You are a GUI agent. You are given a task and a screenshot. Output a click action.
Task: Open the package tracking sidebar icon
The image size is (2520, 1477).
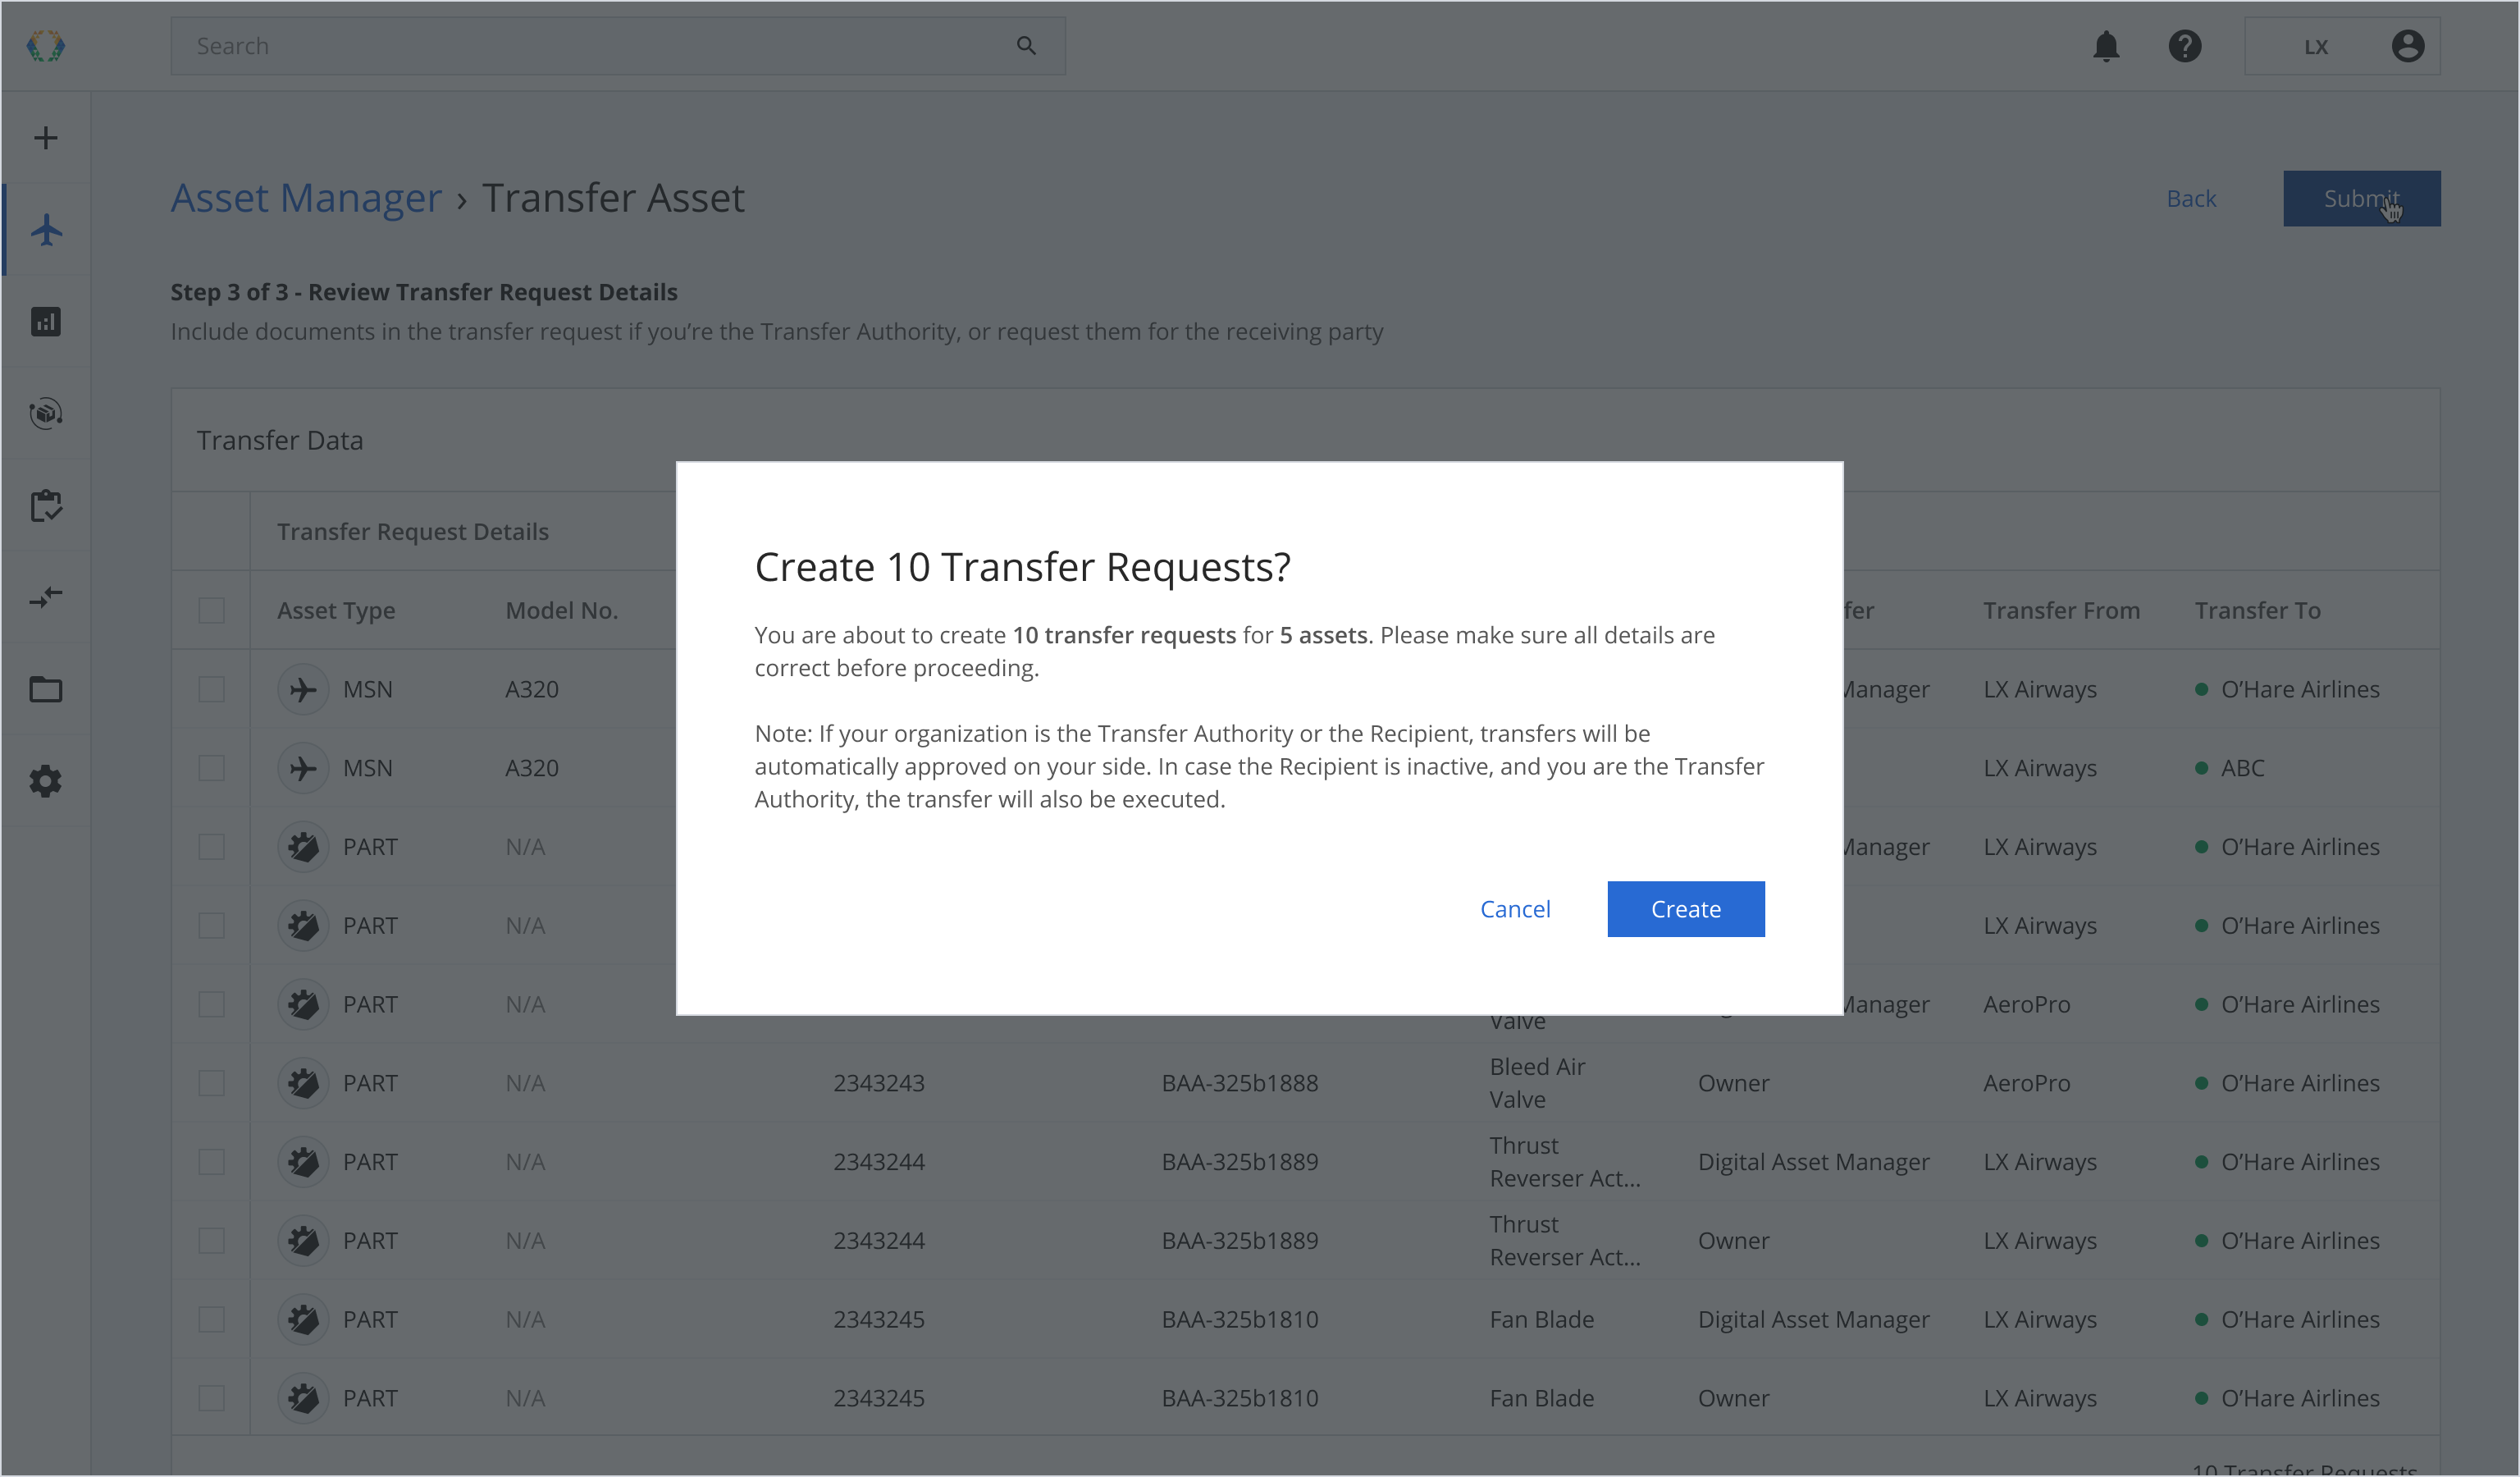(46, 413)
